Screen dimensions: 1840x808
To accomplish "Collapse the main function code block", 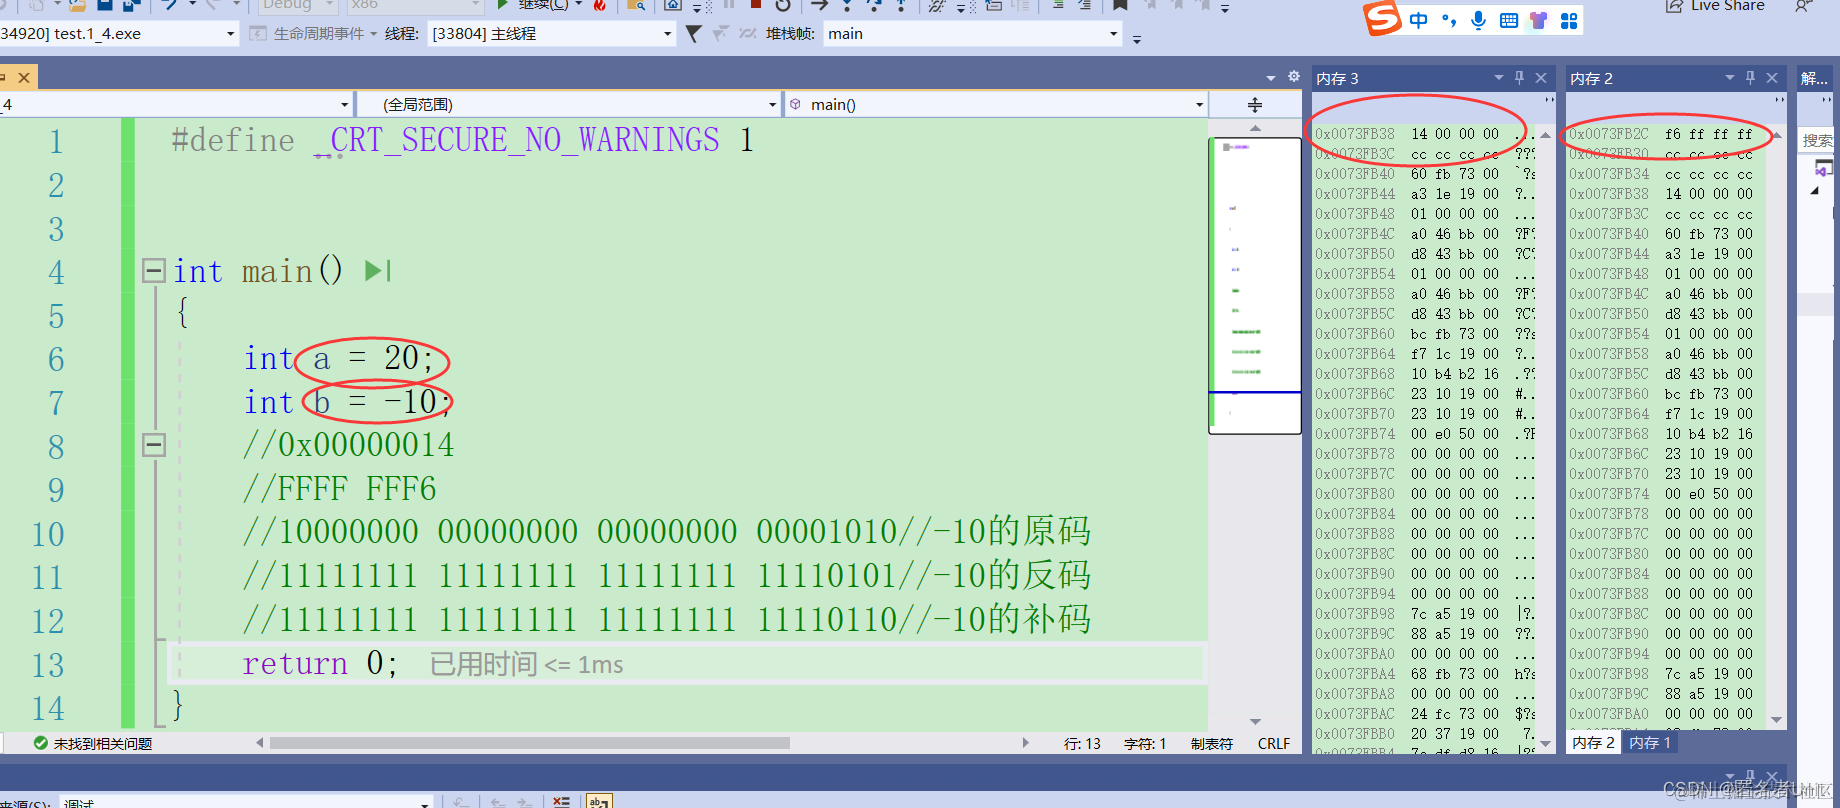I will (154, 270).
